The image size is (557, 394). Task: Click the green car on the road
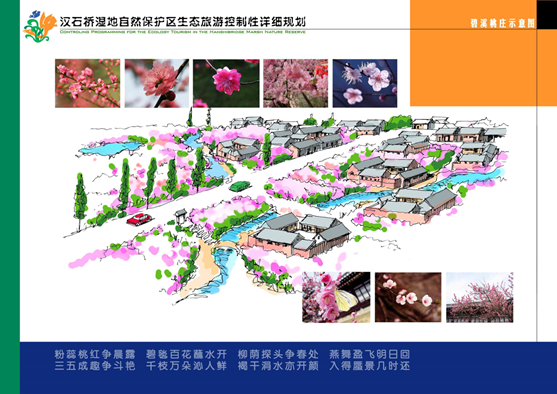point(240,186)
